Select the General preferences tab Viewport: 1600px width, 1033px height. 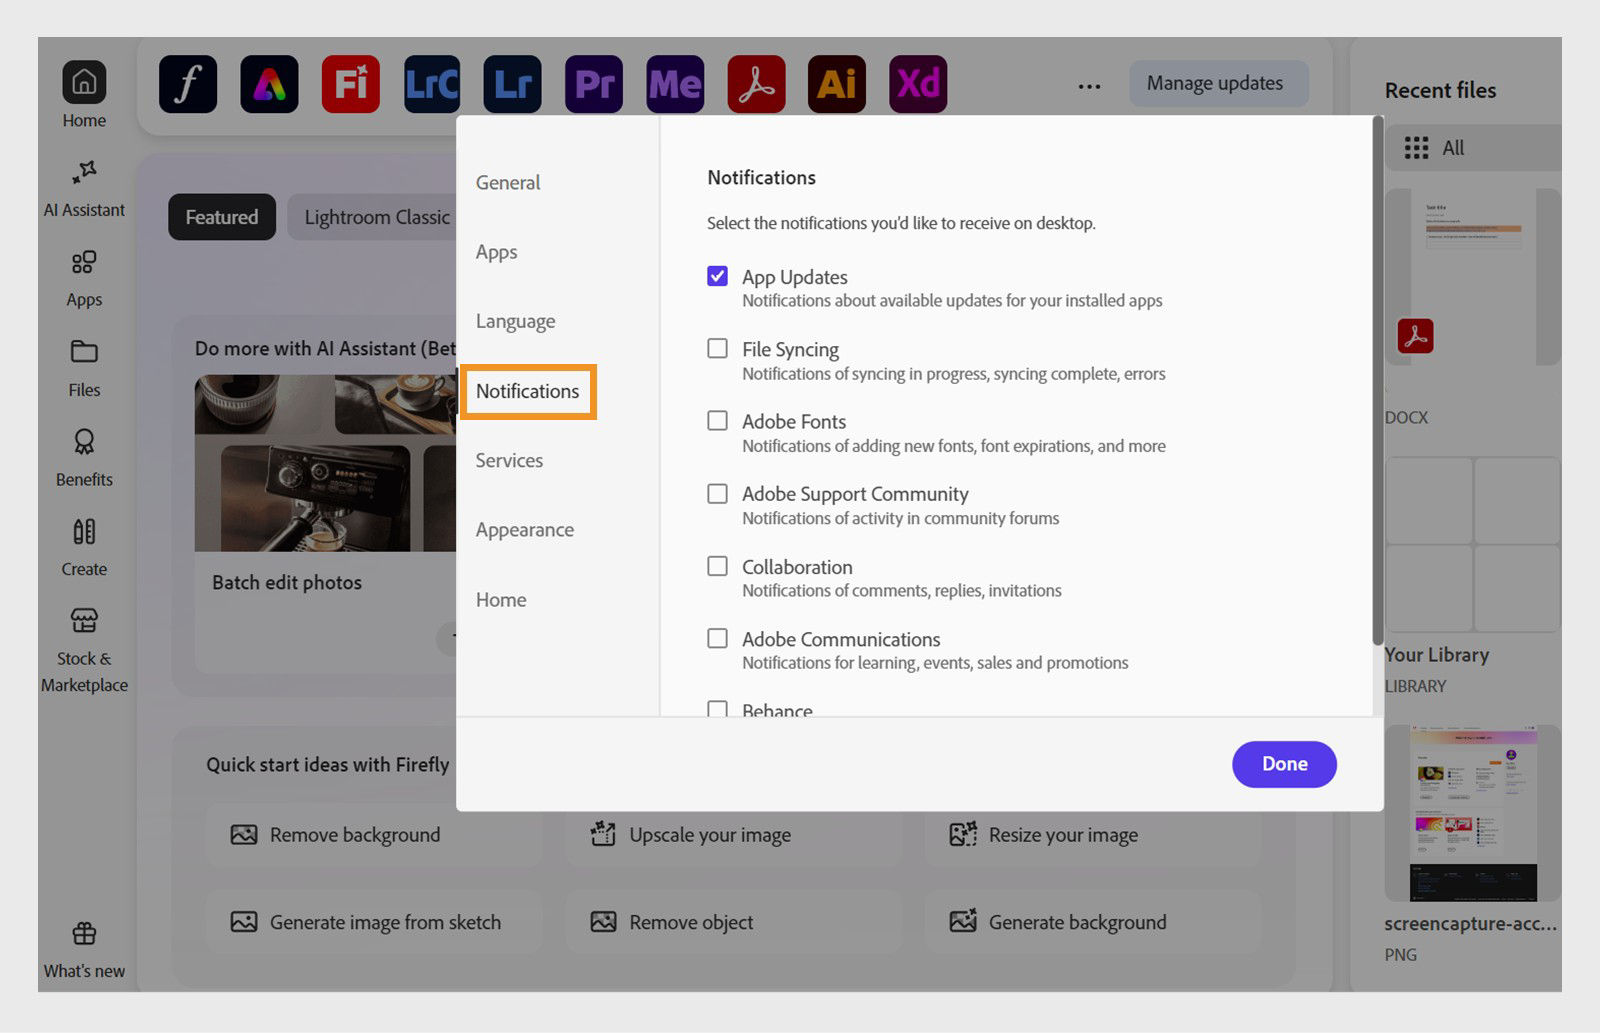[x=508, y=182]
